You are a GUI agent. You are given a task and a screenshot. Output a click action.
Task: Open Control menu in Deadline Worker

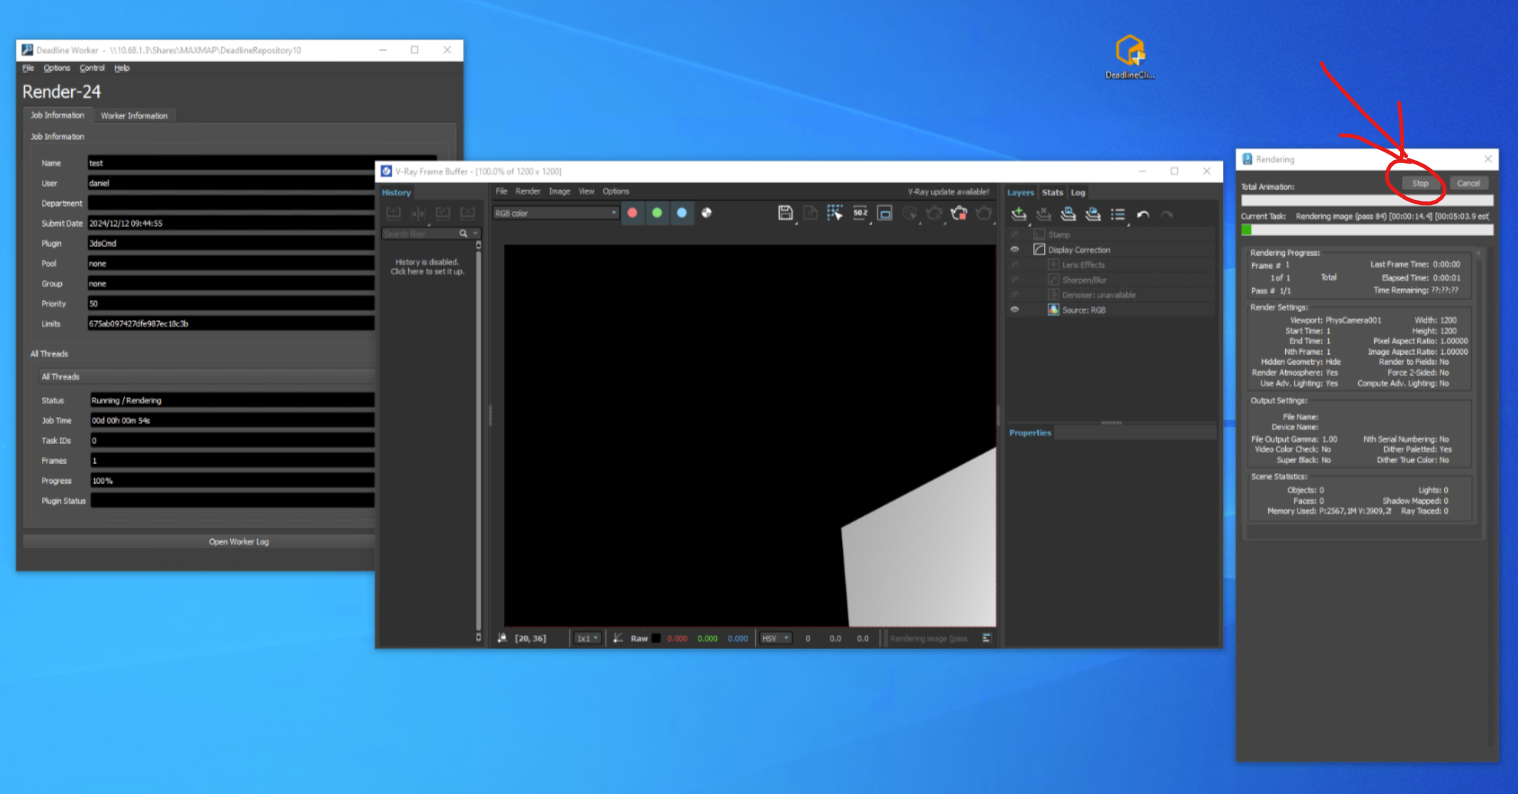tap(92, 68)
